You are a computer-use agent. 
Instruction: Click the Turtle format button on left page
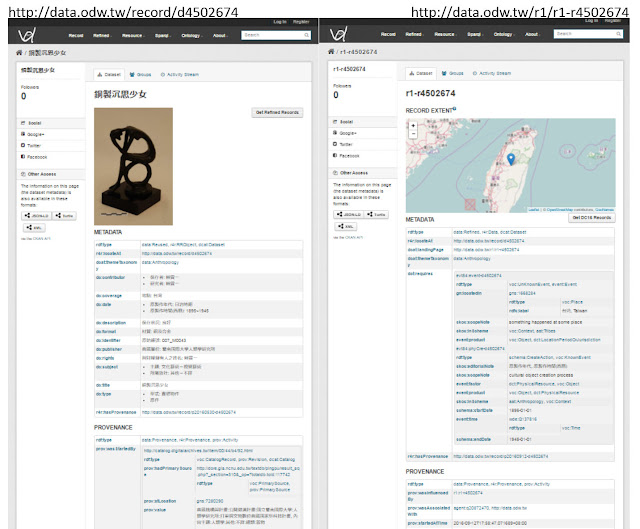(64, 216)
